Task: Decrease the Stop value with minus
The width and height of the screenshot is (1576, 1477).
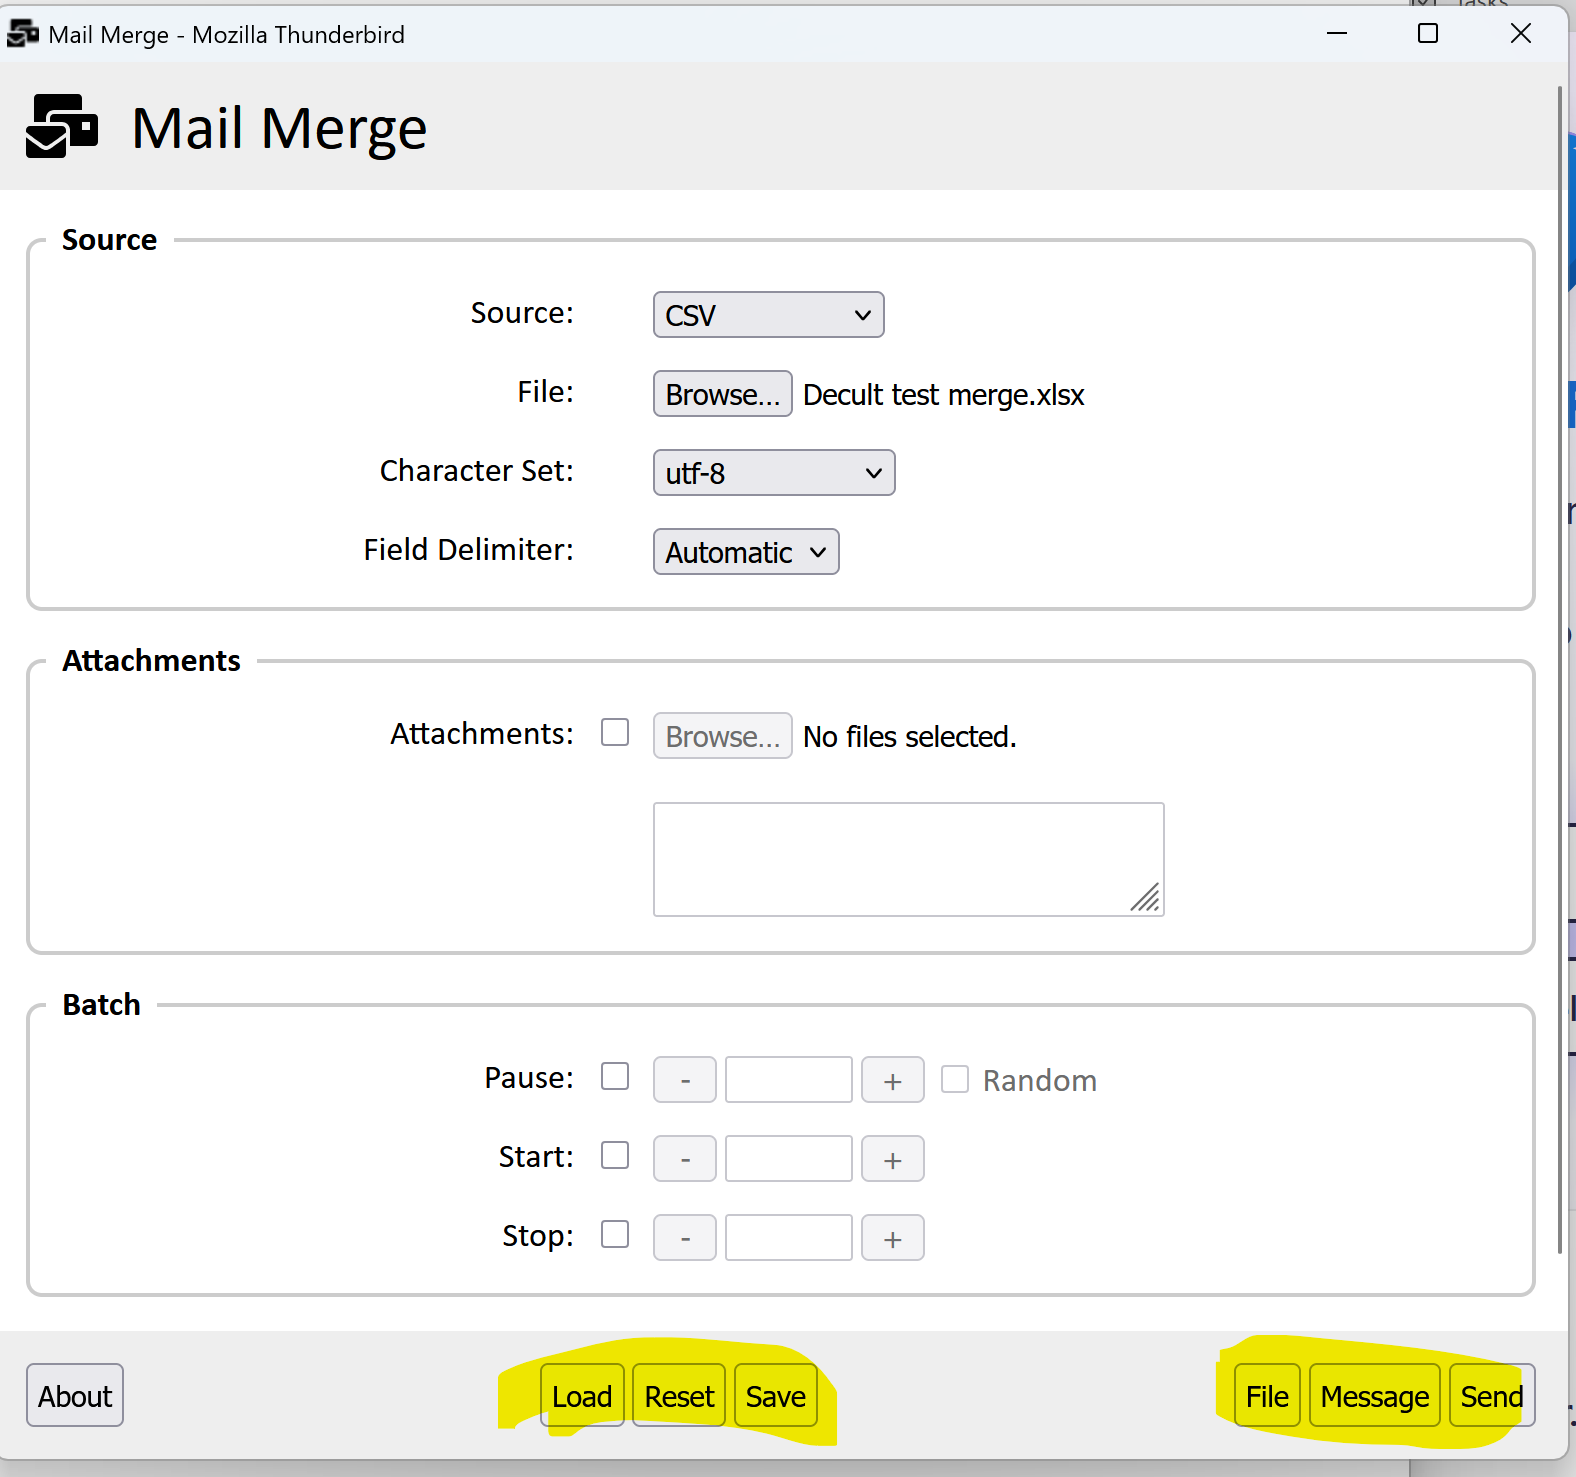Action: click(684, 1239)
